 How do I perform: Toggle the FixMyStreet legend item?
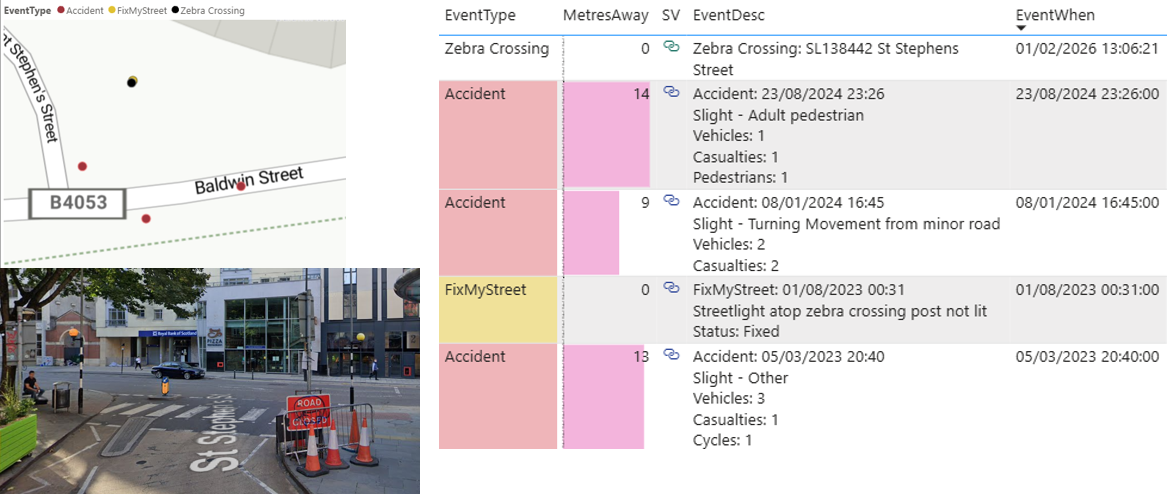[x=139, y=10]
